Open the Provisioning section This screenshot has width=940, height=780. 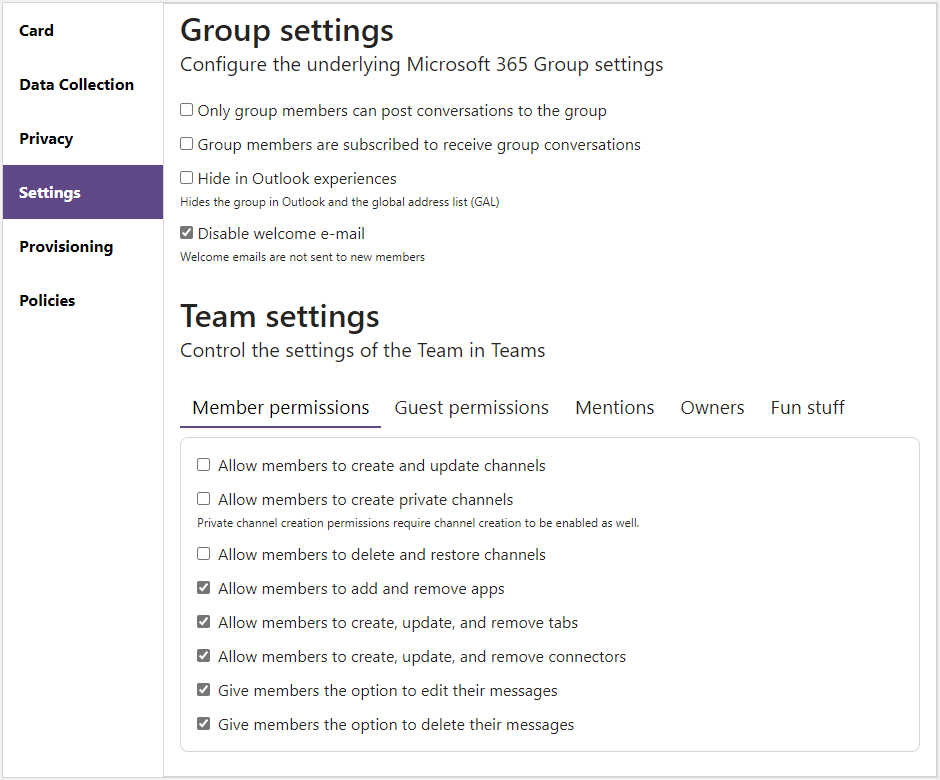tap(66, 246)
